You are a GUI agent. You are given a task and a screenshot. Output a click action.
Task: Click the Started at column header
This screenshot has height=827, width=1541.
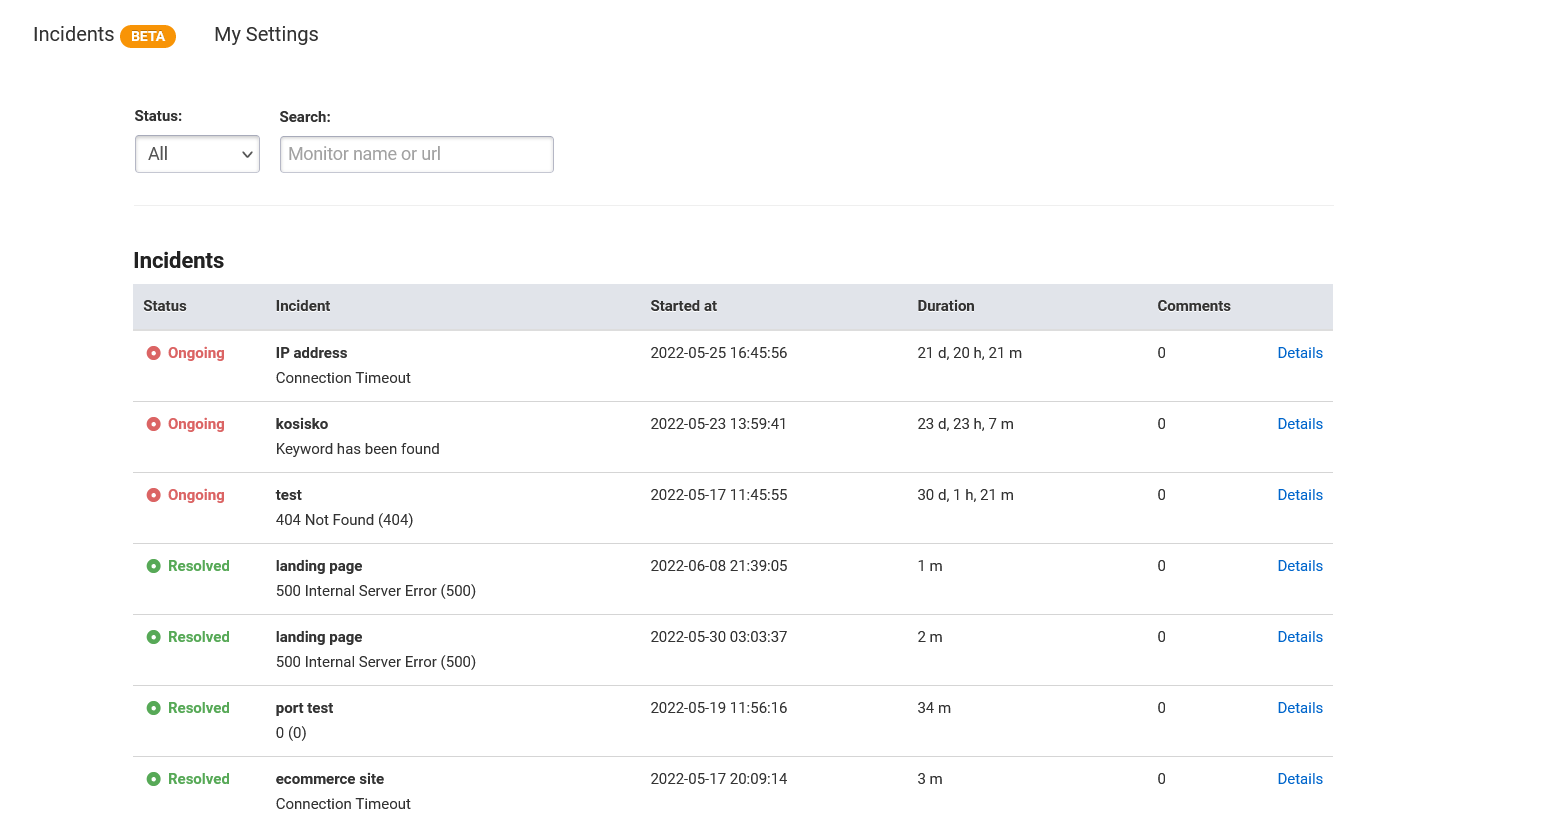(x=683, y=306)
